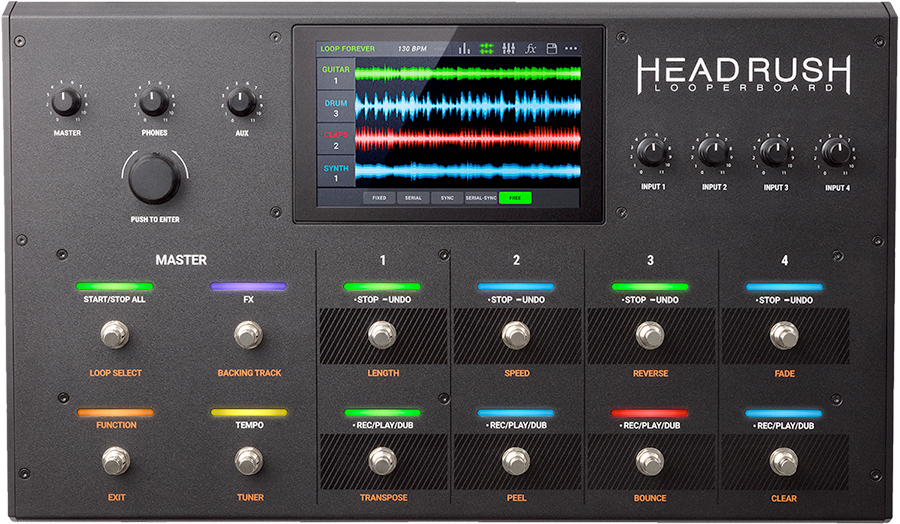Enable FIXED track mode
900x524 pixels.
coord(379,198)
